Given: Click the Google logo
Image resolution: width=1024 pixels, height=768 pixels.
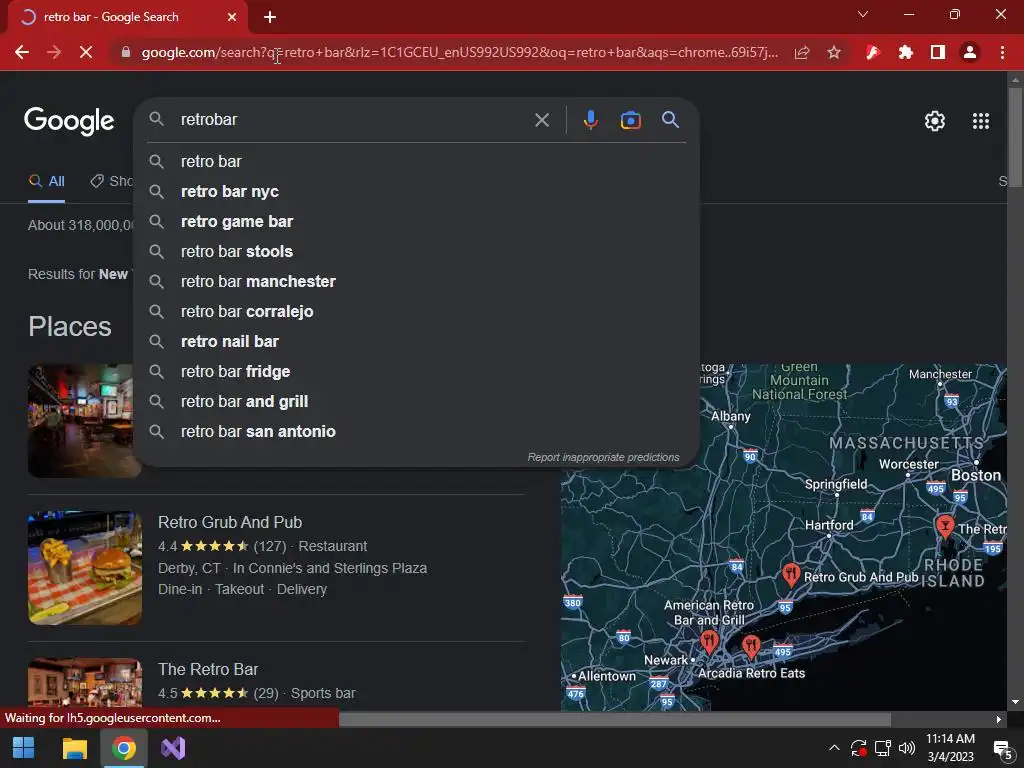Looking at the screenshot, I should click(x=69, y=121).
